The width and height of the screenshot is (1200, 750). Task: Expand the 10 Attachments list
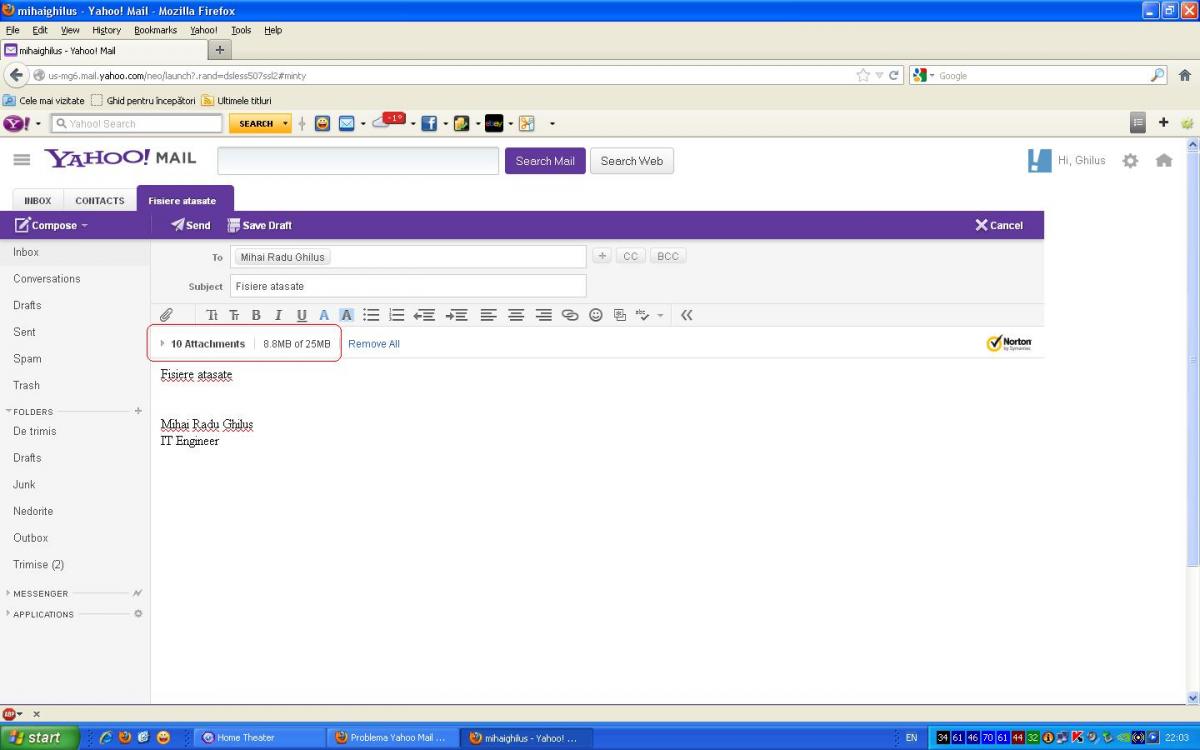tap(163, 344)
